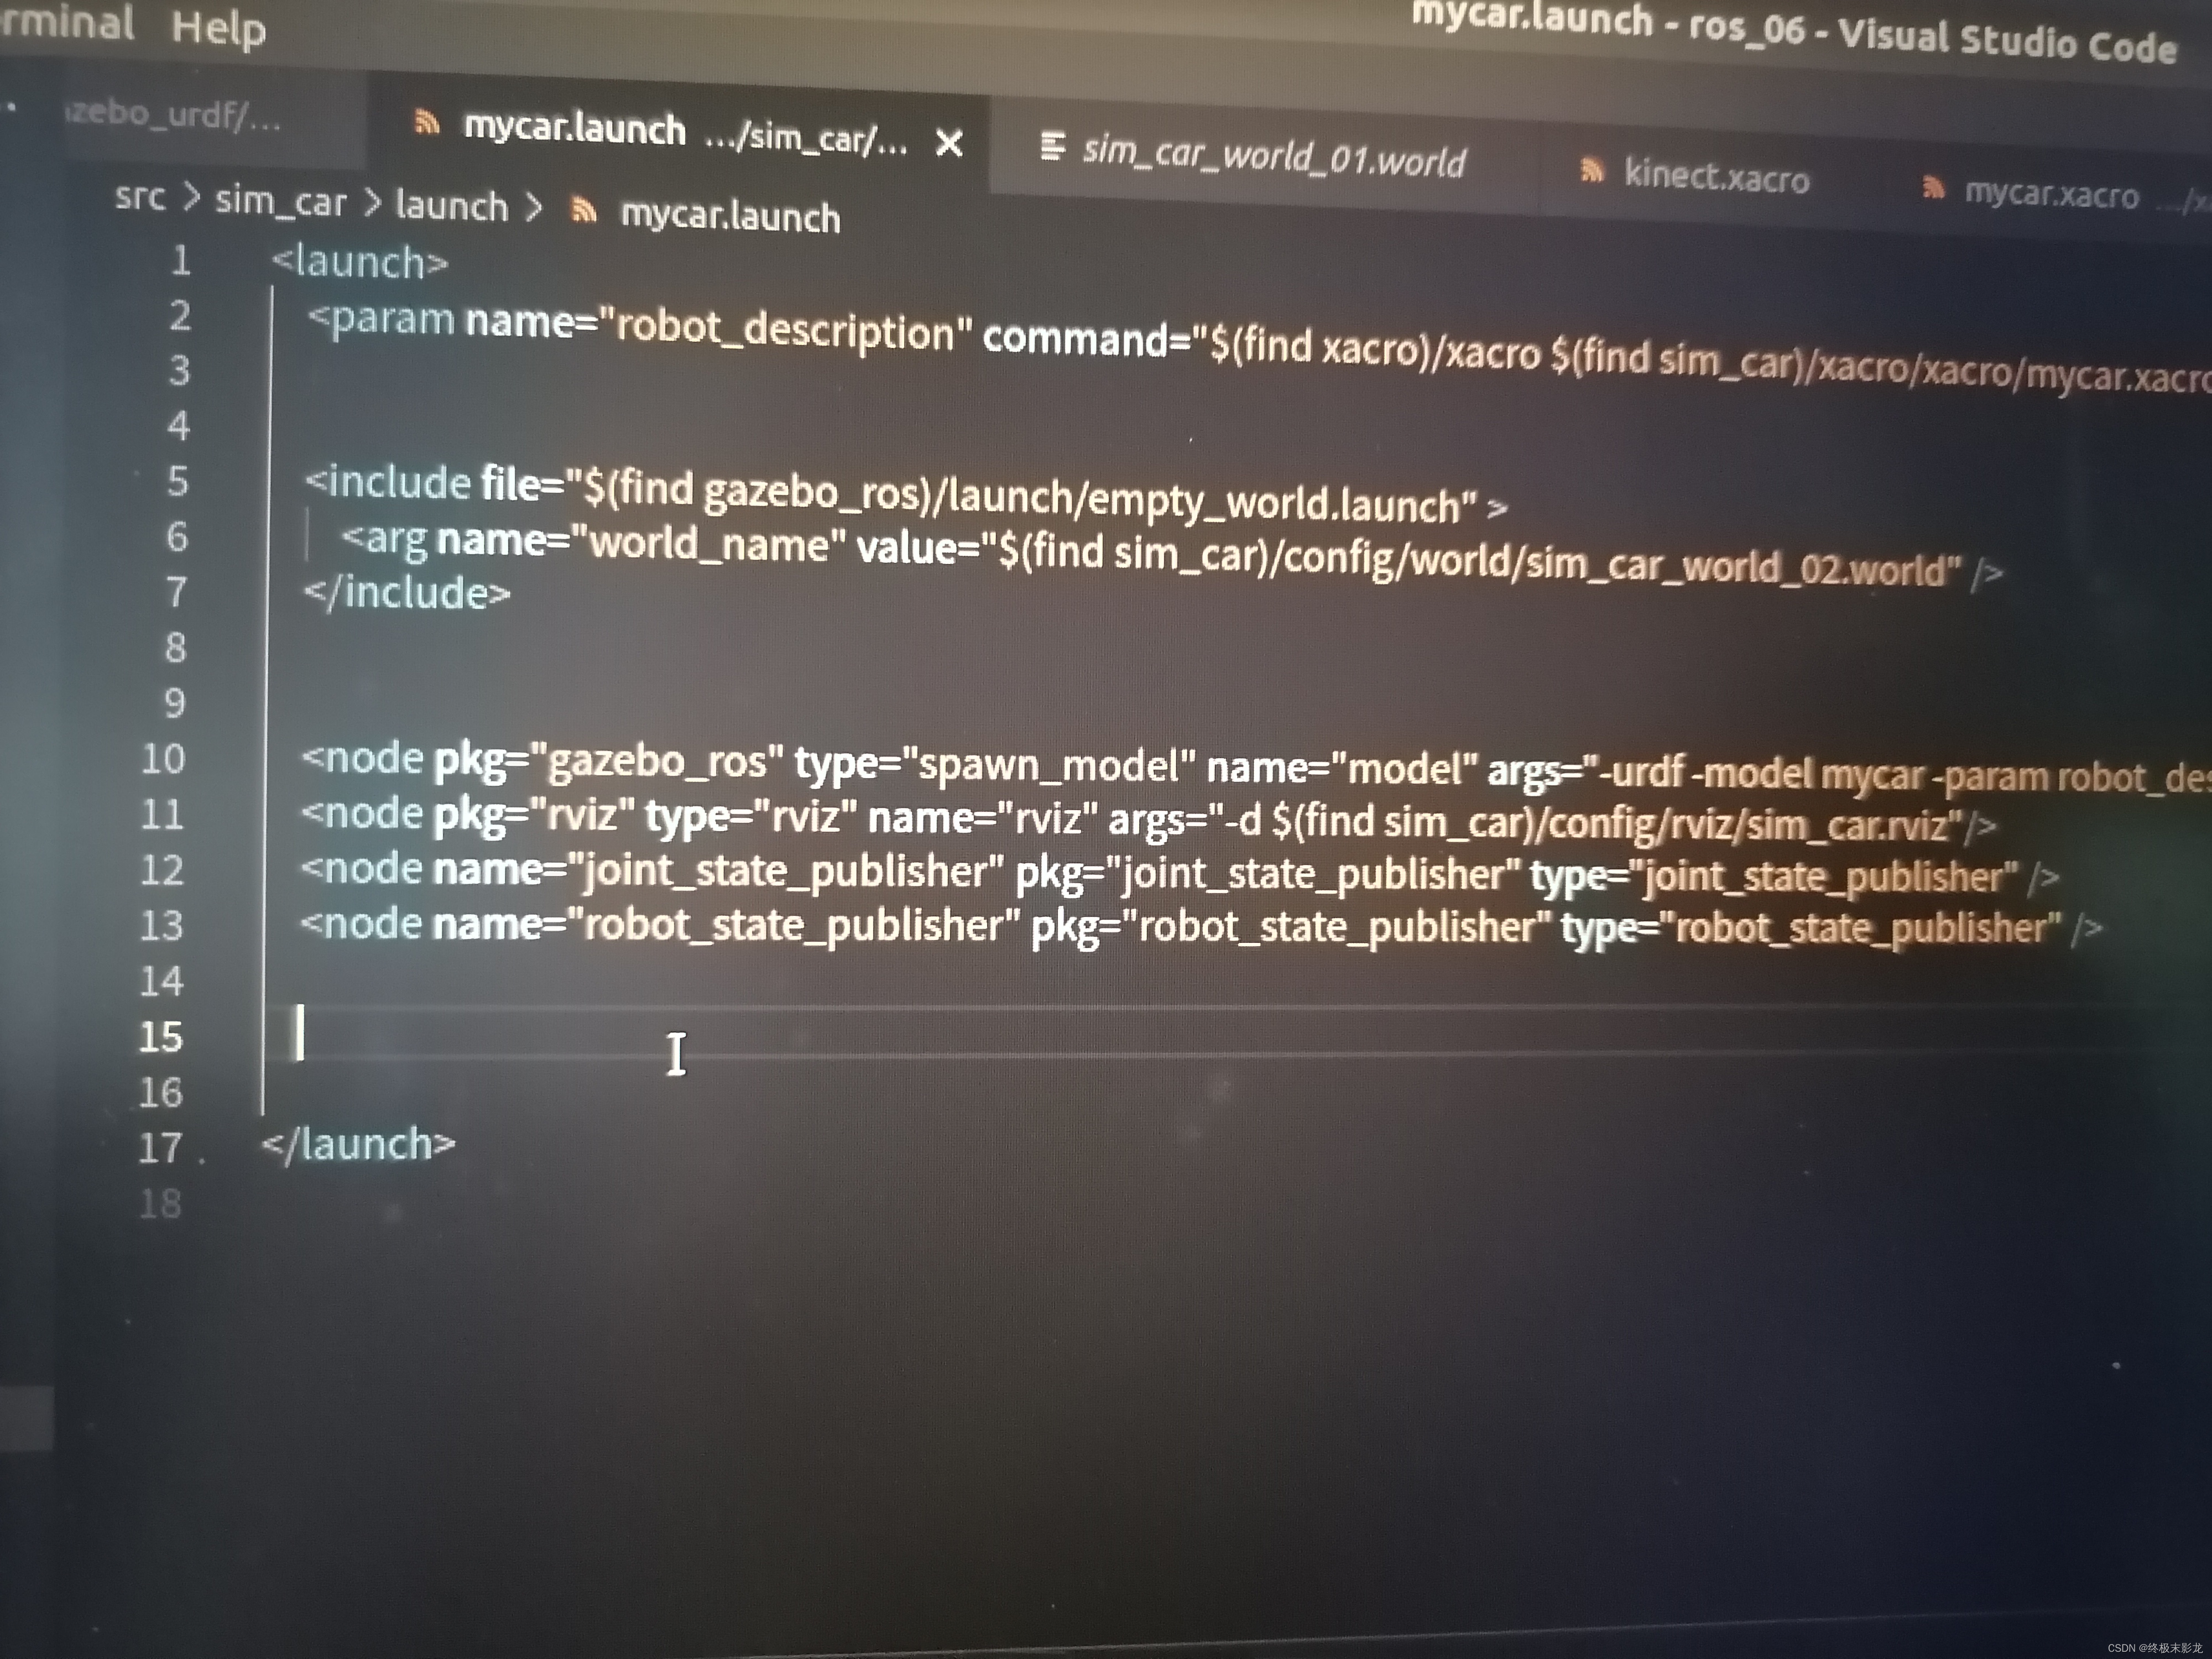Screen dimensions: 2212x1659
Task: Click line number 5 in the gutter
Action: pyautogui.click(x=177, y=481)
